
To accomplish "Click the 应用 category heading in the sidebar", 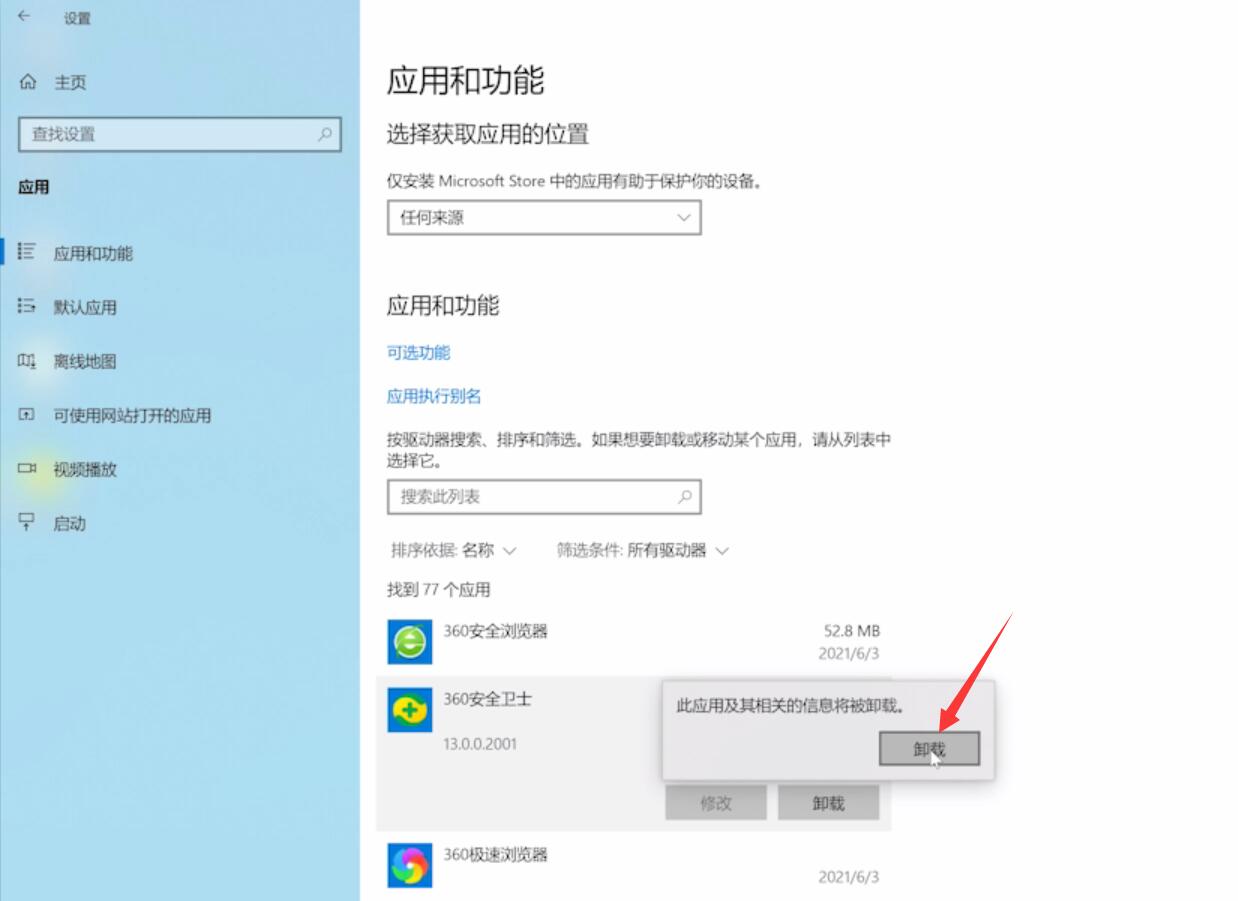I will 34,187.
